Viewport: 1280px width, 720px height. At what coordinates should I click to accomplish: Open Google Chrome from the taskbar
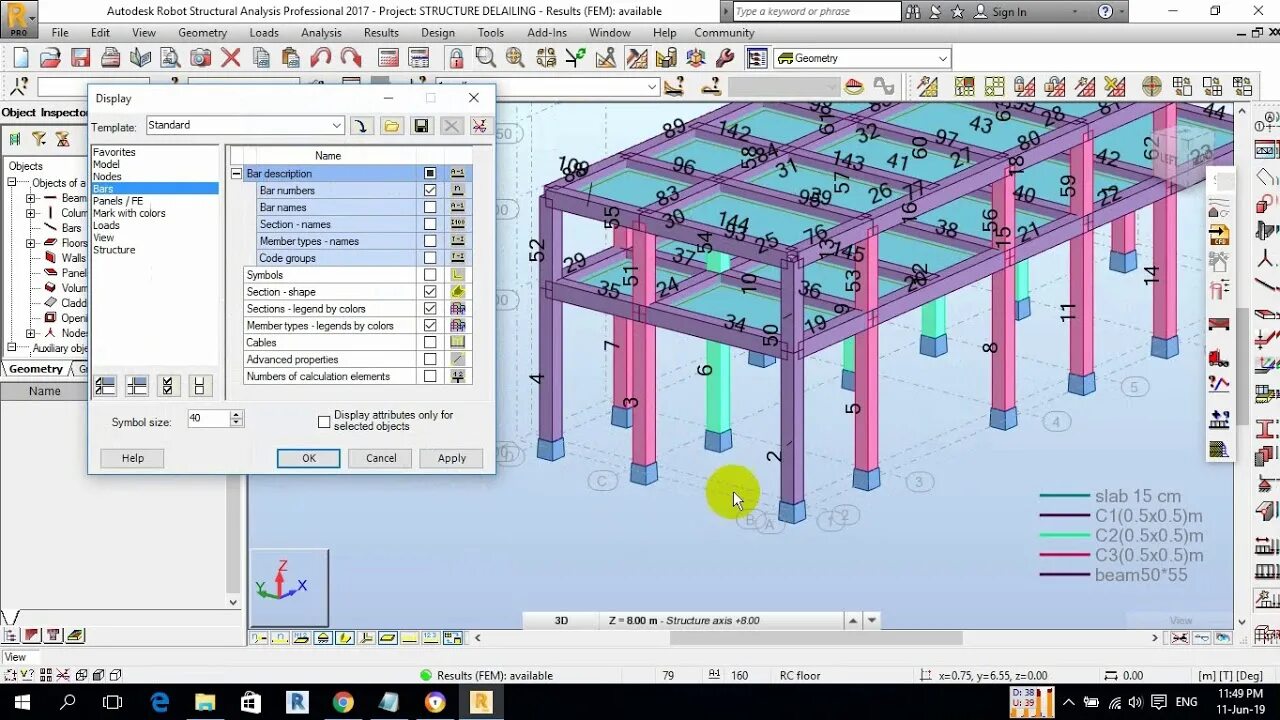pos(342,702)
